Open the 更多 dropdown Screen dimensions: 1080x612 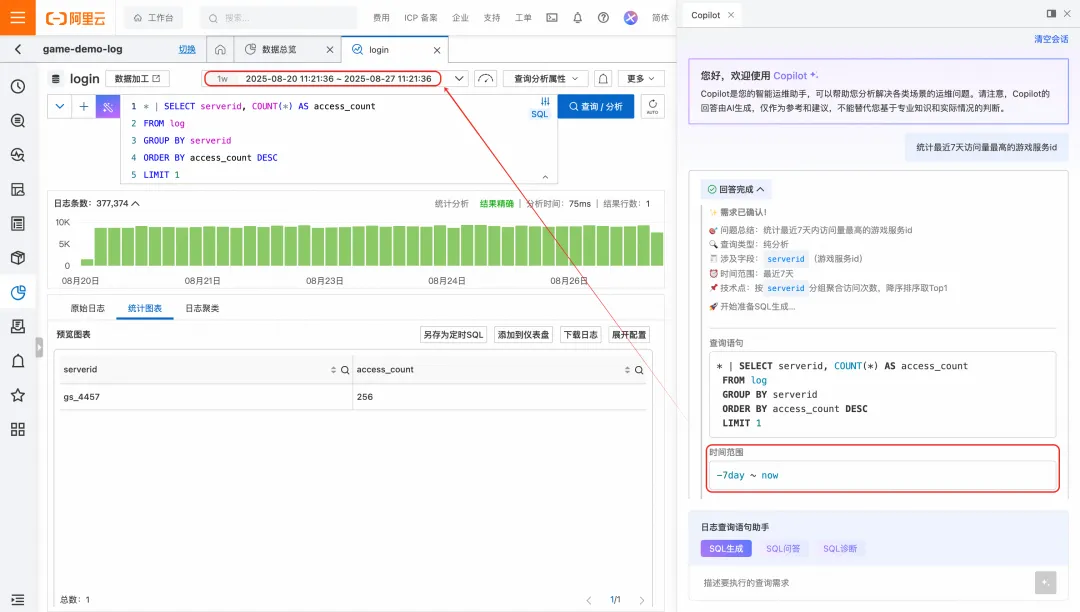(641, 78)
